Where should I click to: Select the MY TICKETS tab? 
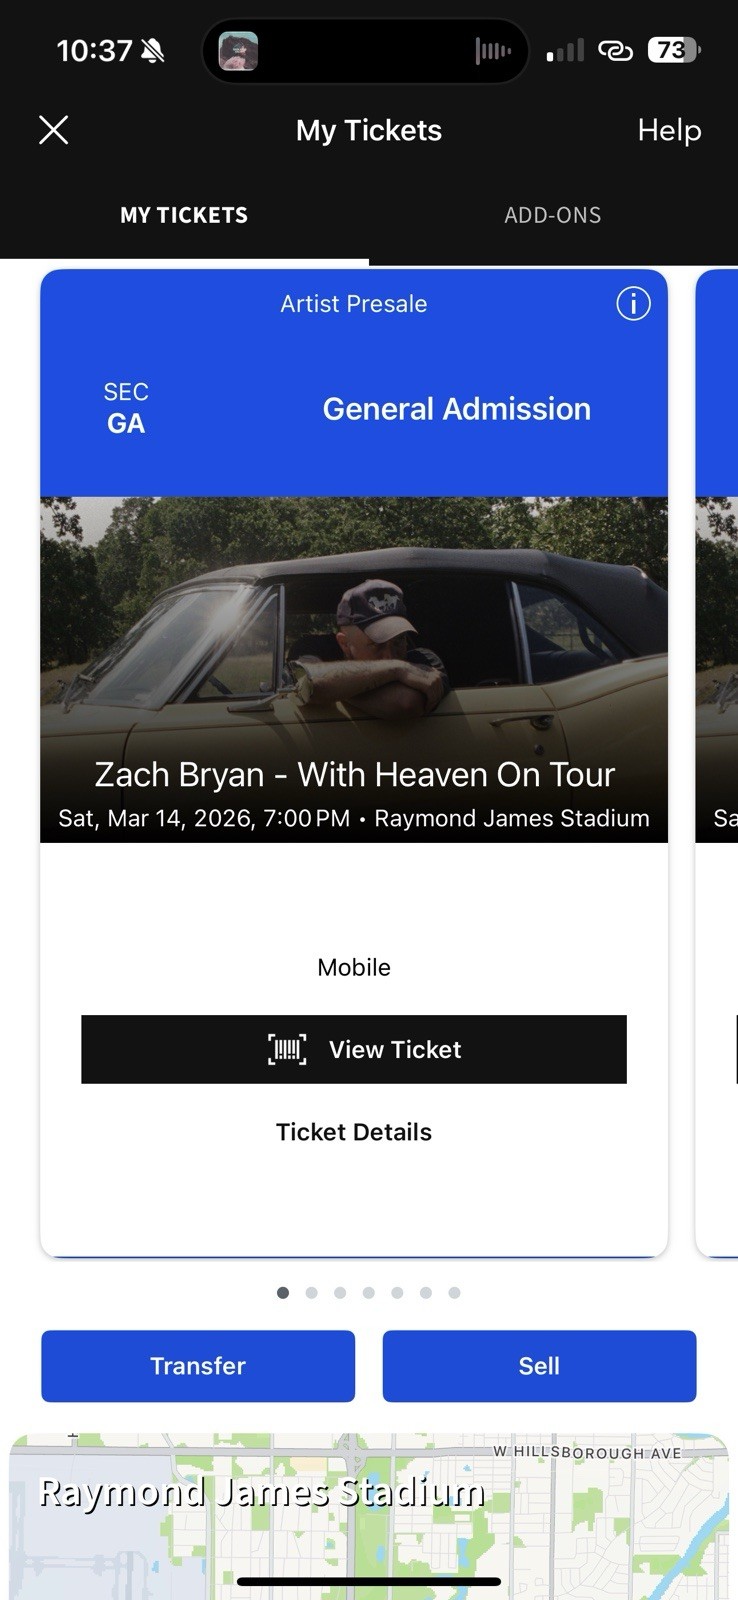[x=184, y=214]
